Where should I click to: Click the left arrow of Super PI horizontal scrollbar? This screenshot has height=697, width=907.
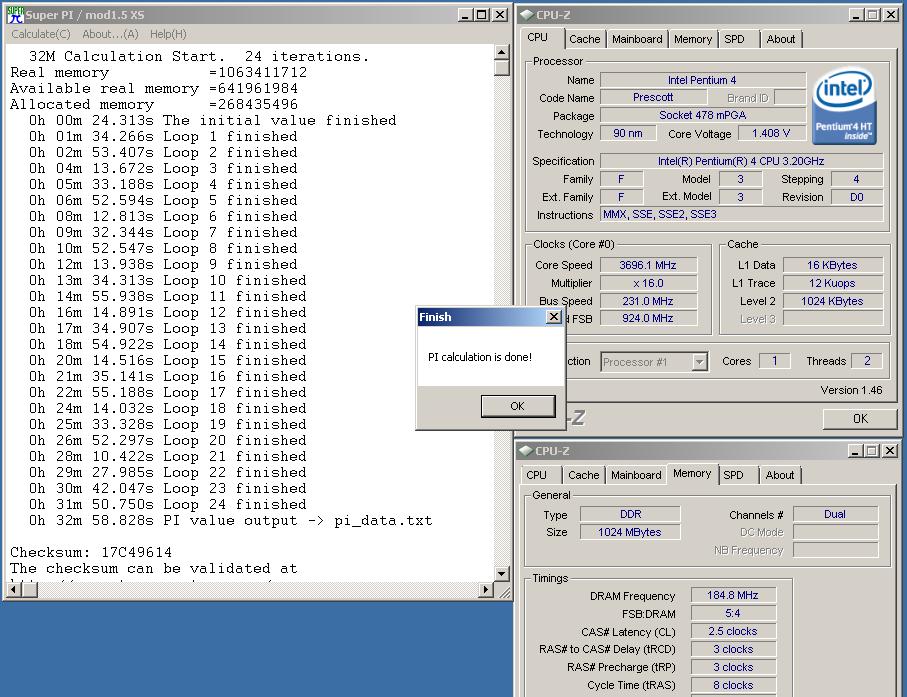pyautogui.click(x=14, y=589)
